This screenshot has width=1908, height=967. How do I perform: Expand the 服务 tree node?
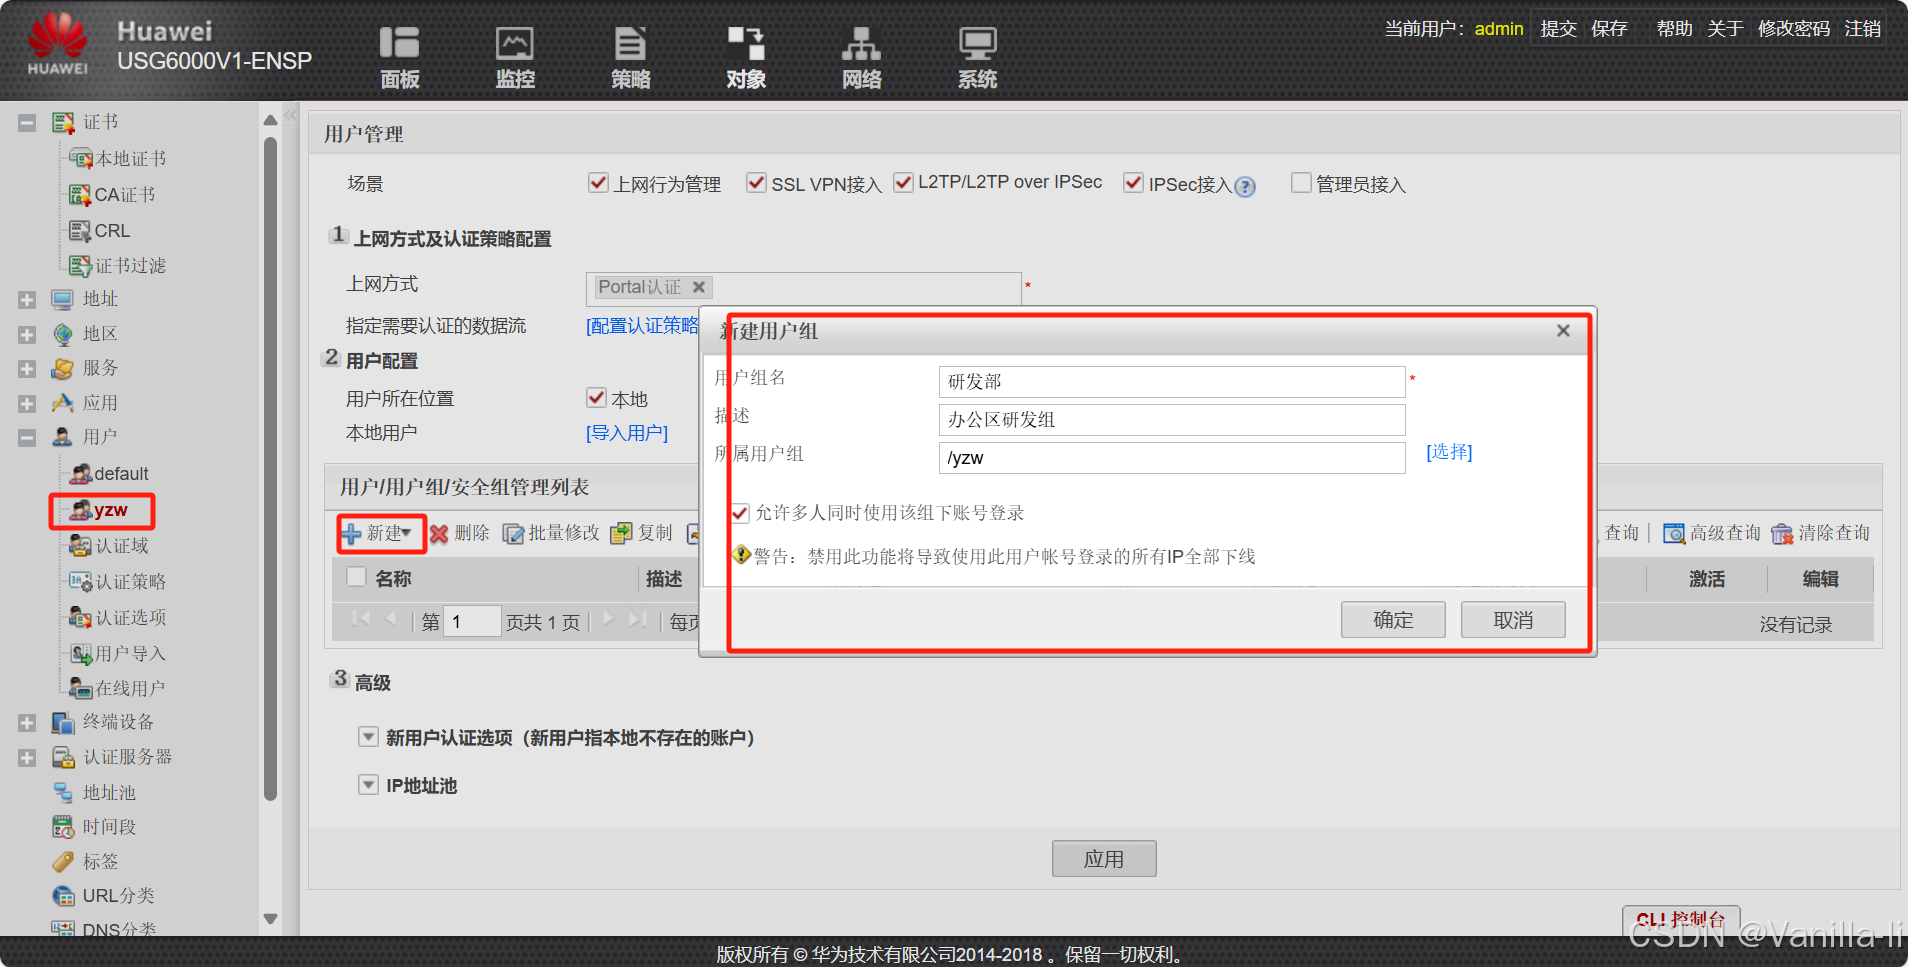click(27, 369)
